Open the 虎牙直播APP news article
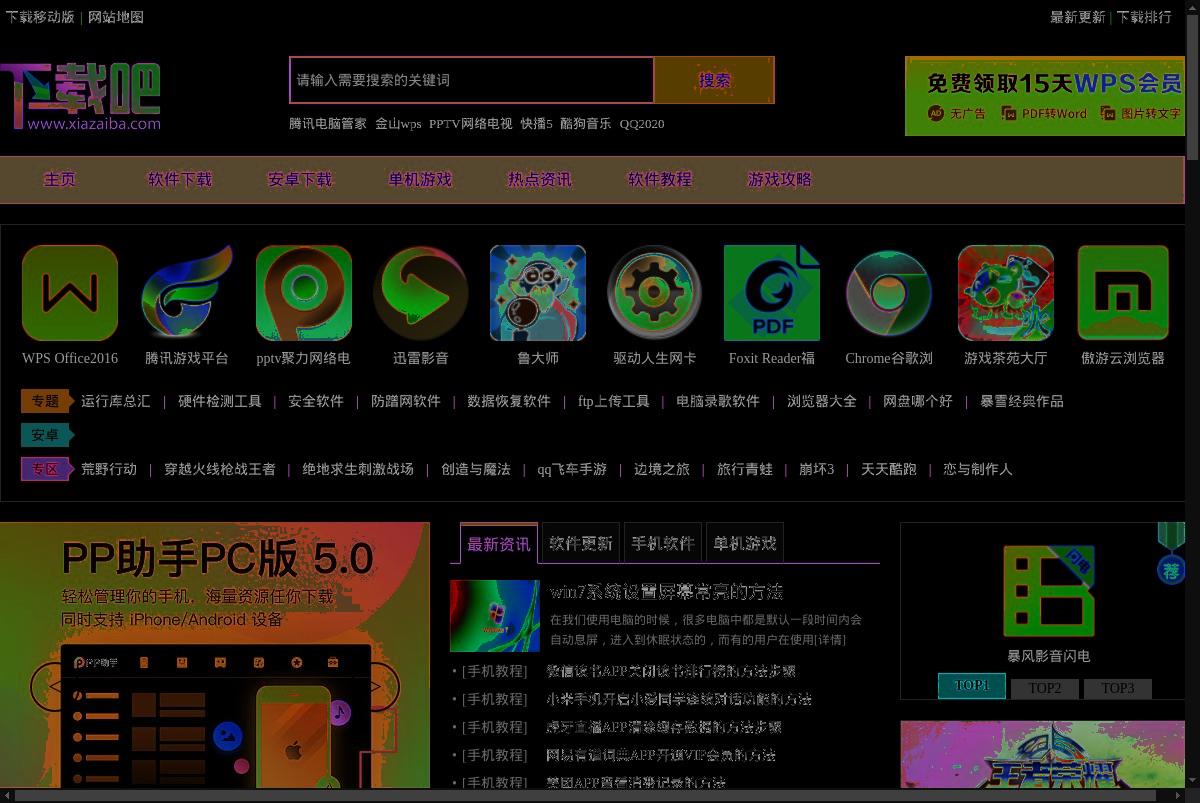This screenshot has height=803, width=1200. coord(664,727)
